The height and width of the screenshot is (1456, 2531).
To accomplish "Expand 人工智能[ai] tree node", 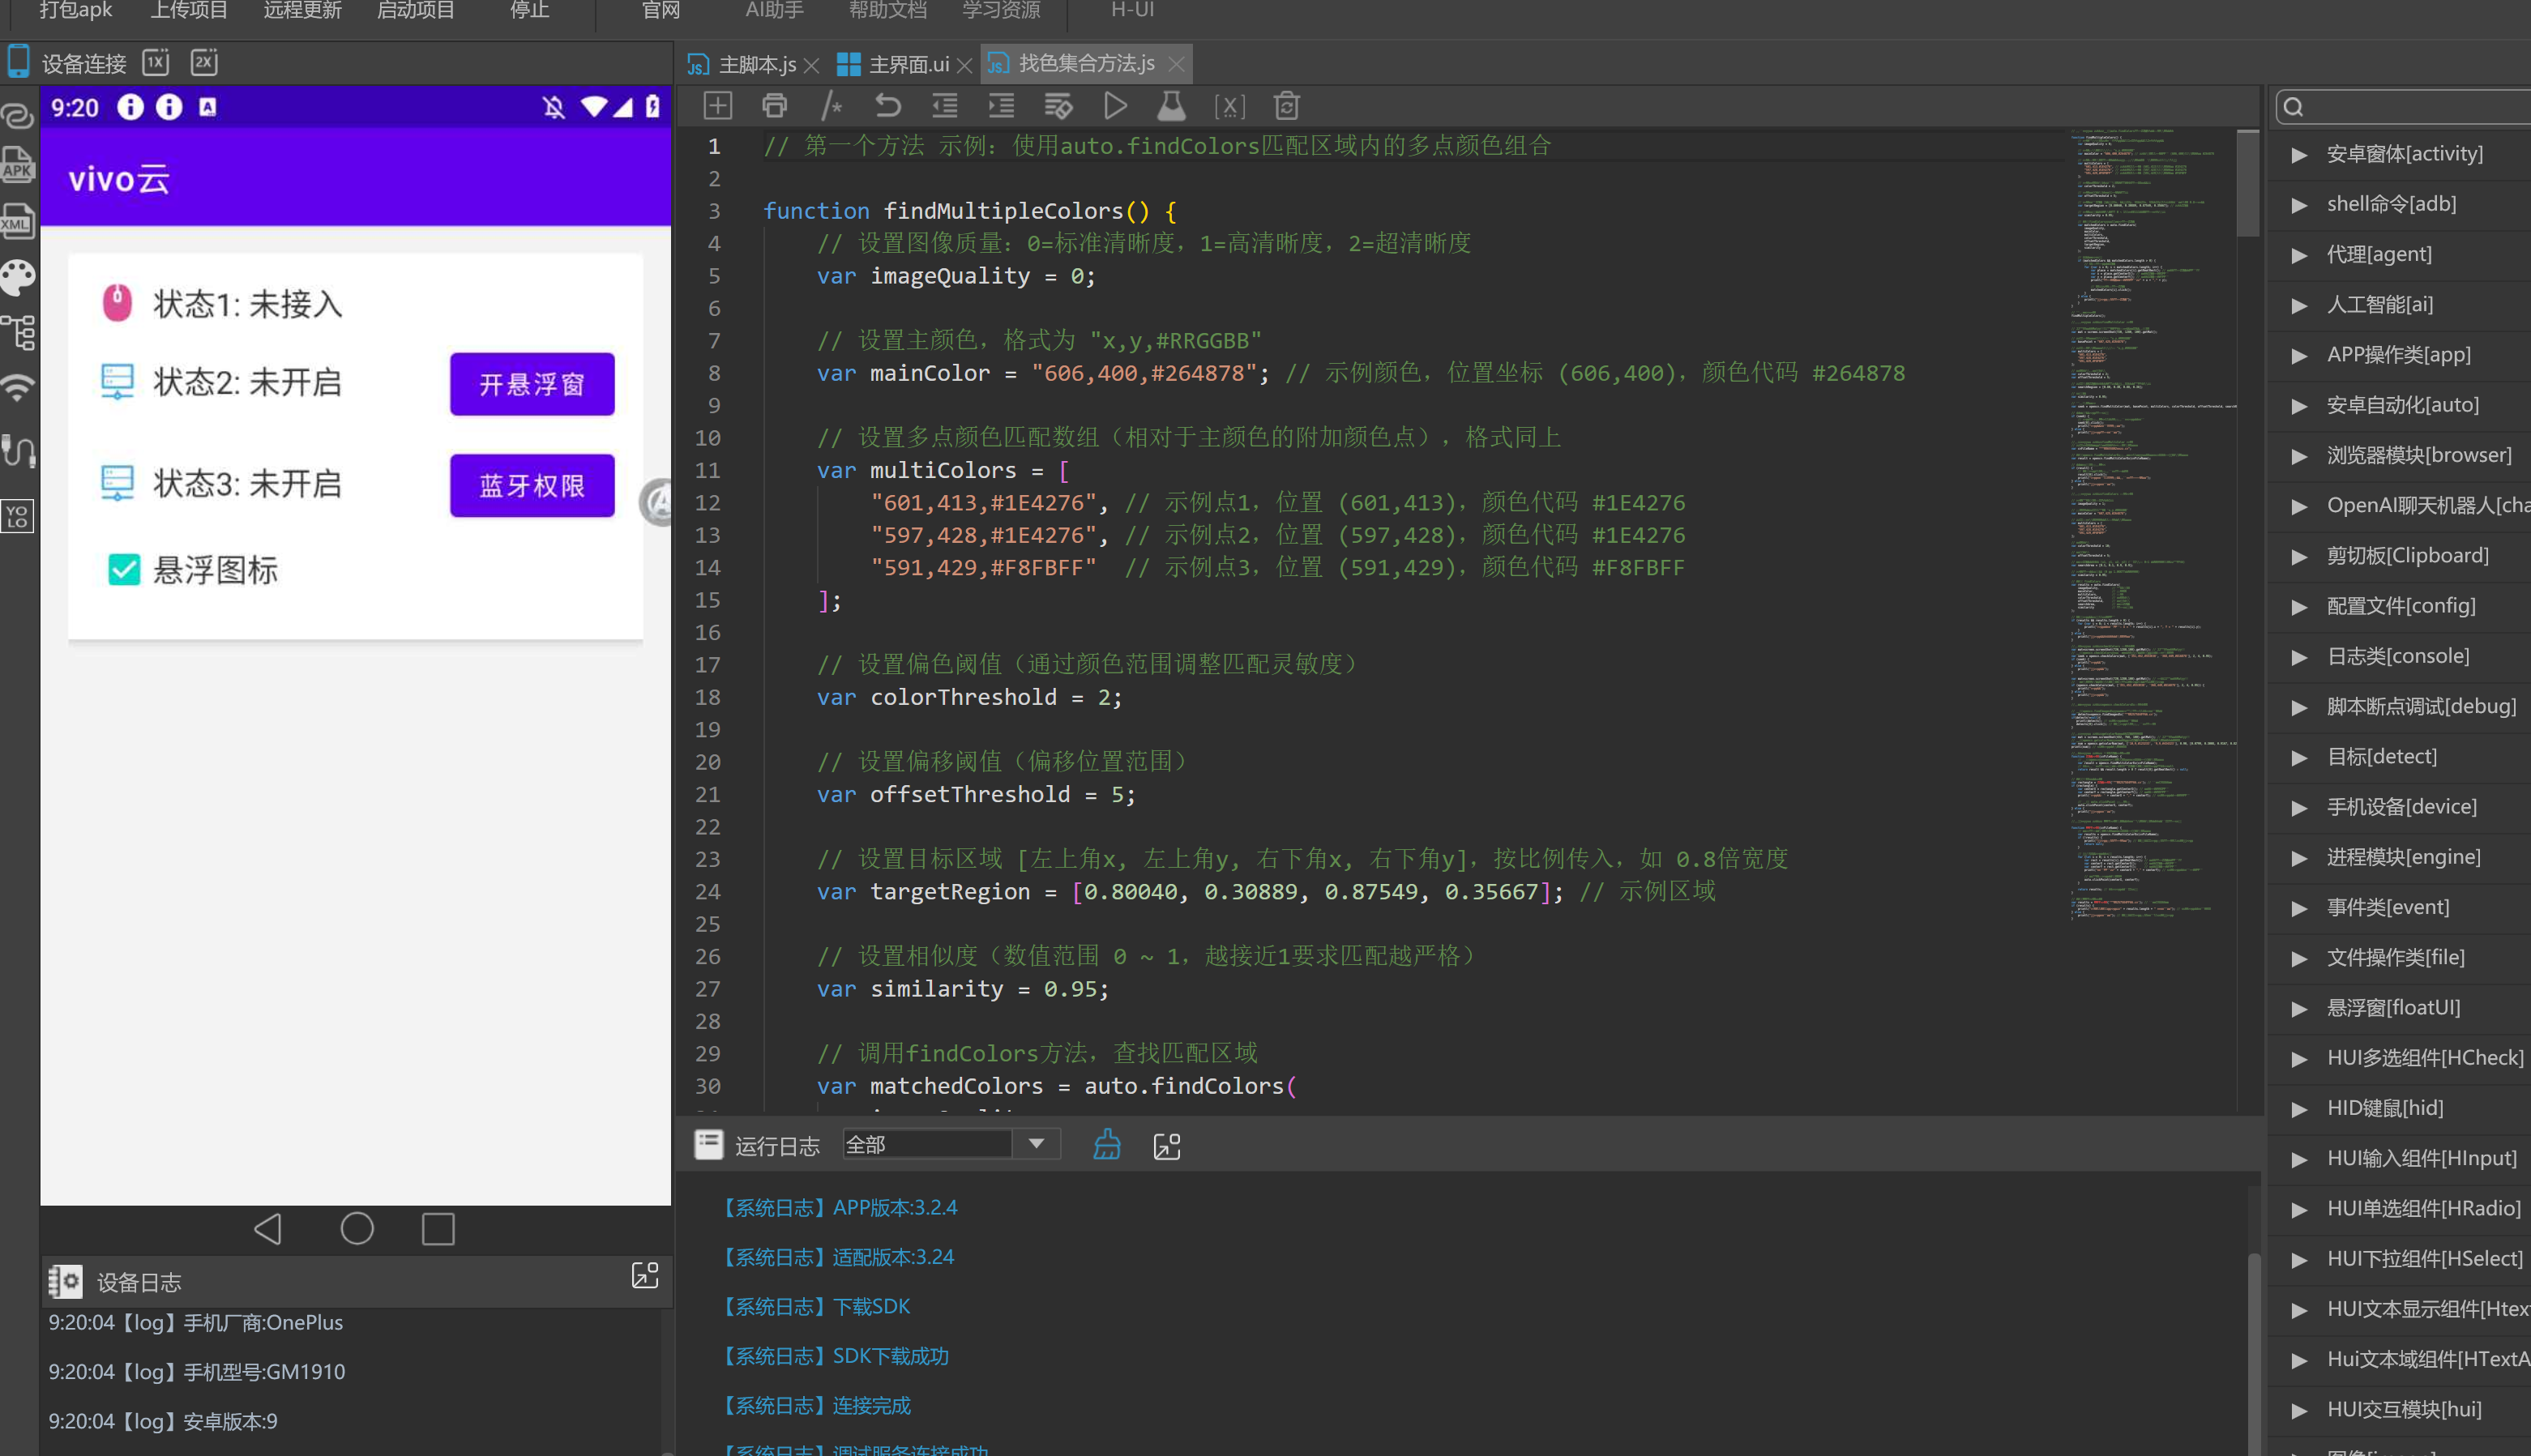I will tap(2299, 306).
